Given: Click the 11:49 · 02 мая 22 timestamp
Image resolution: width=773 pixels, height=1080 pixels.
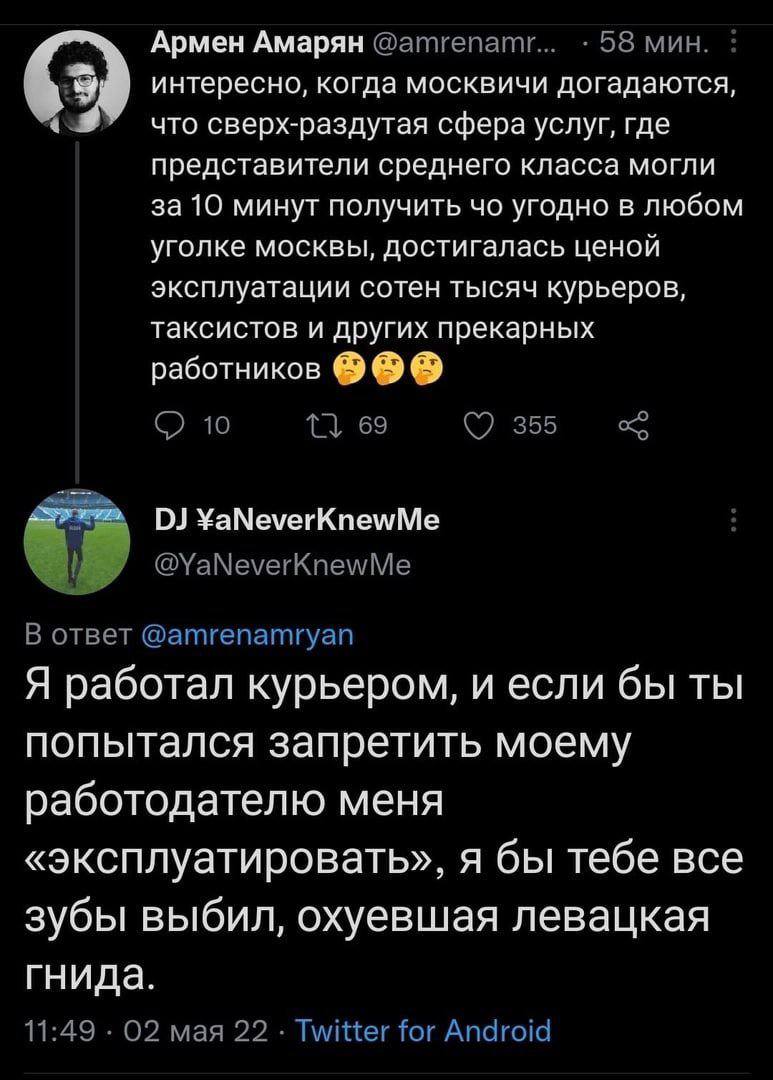Looking at the screenshot, I should coord(147,1031).
